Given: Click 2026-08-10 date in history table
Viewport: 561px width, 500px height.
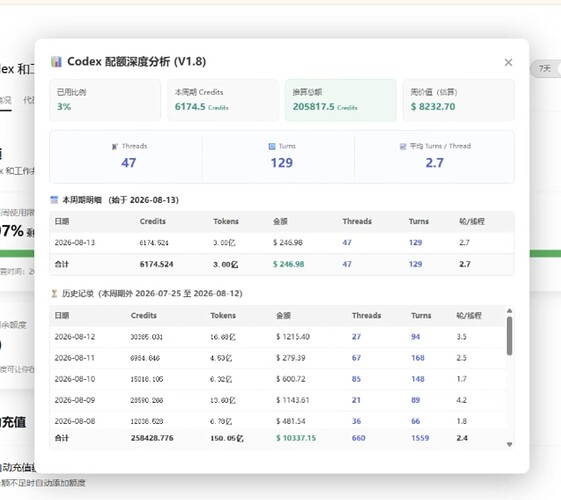Looking at the screenshot, I should pyautogui.click(x=75, y=379).
